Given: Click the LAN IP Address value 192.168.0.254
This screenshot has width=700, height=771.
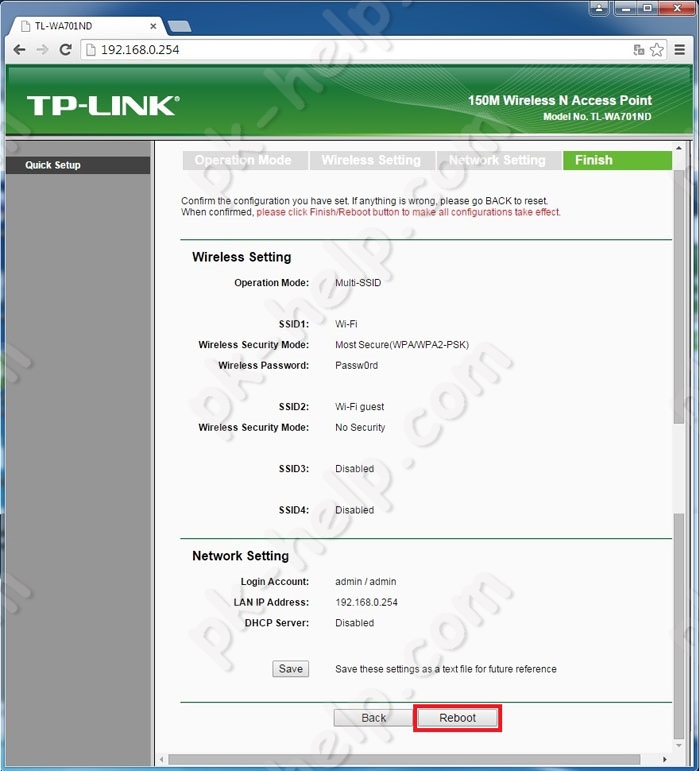Looking at the screenshot, I should (x=366, y=602).
